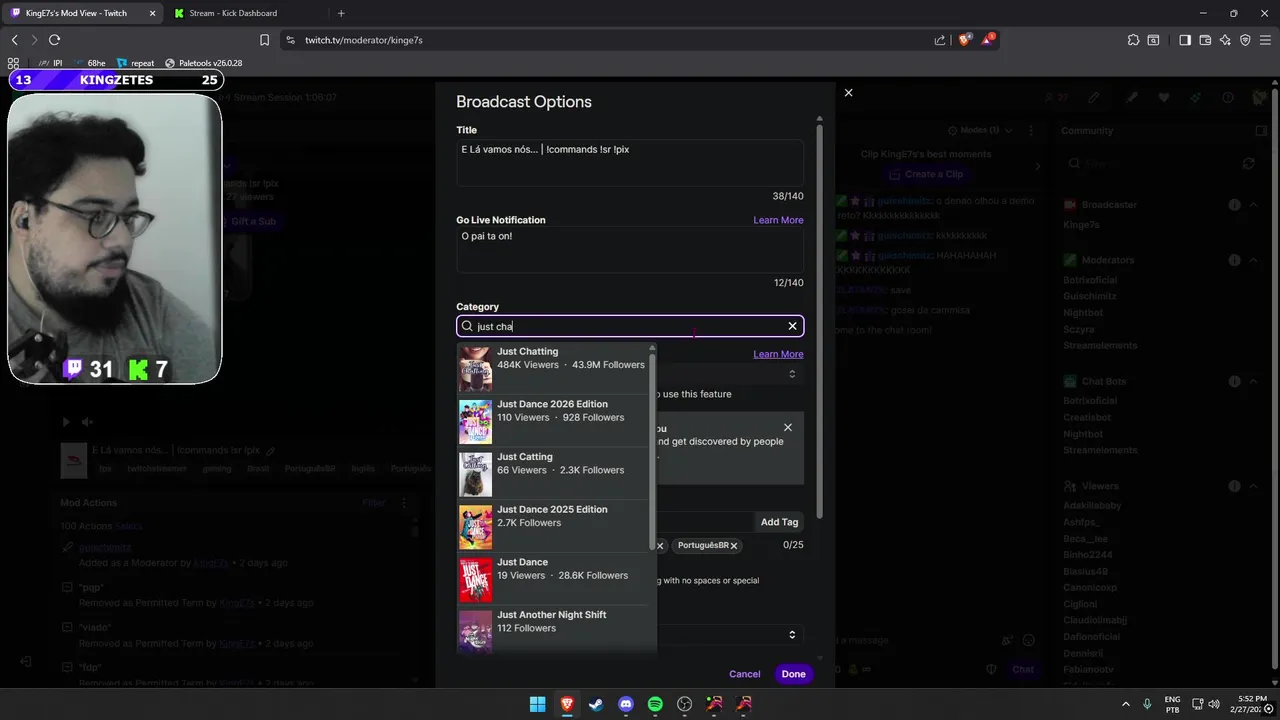Click Cancel in Broadcast Options
The image size is (1280, 720).
coord(745,674)
